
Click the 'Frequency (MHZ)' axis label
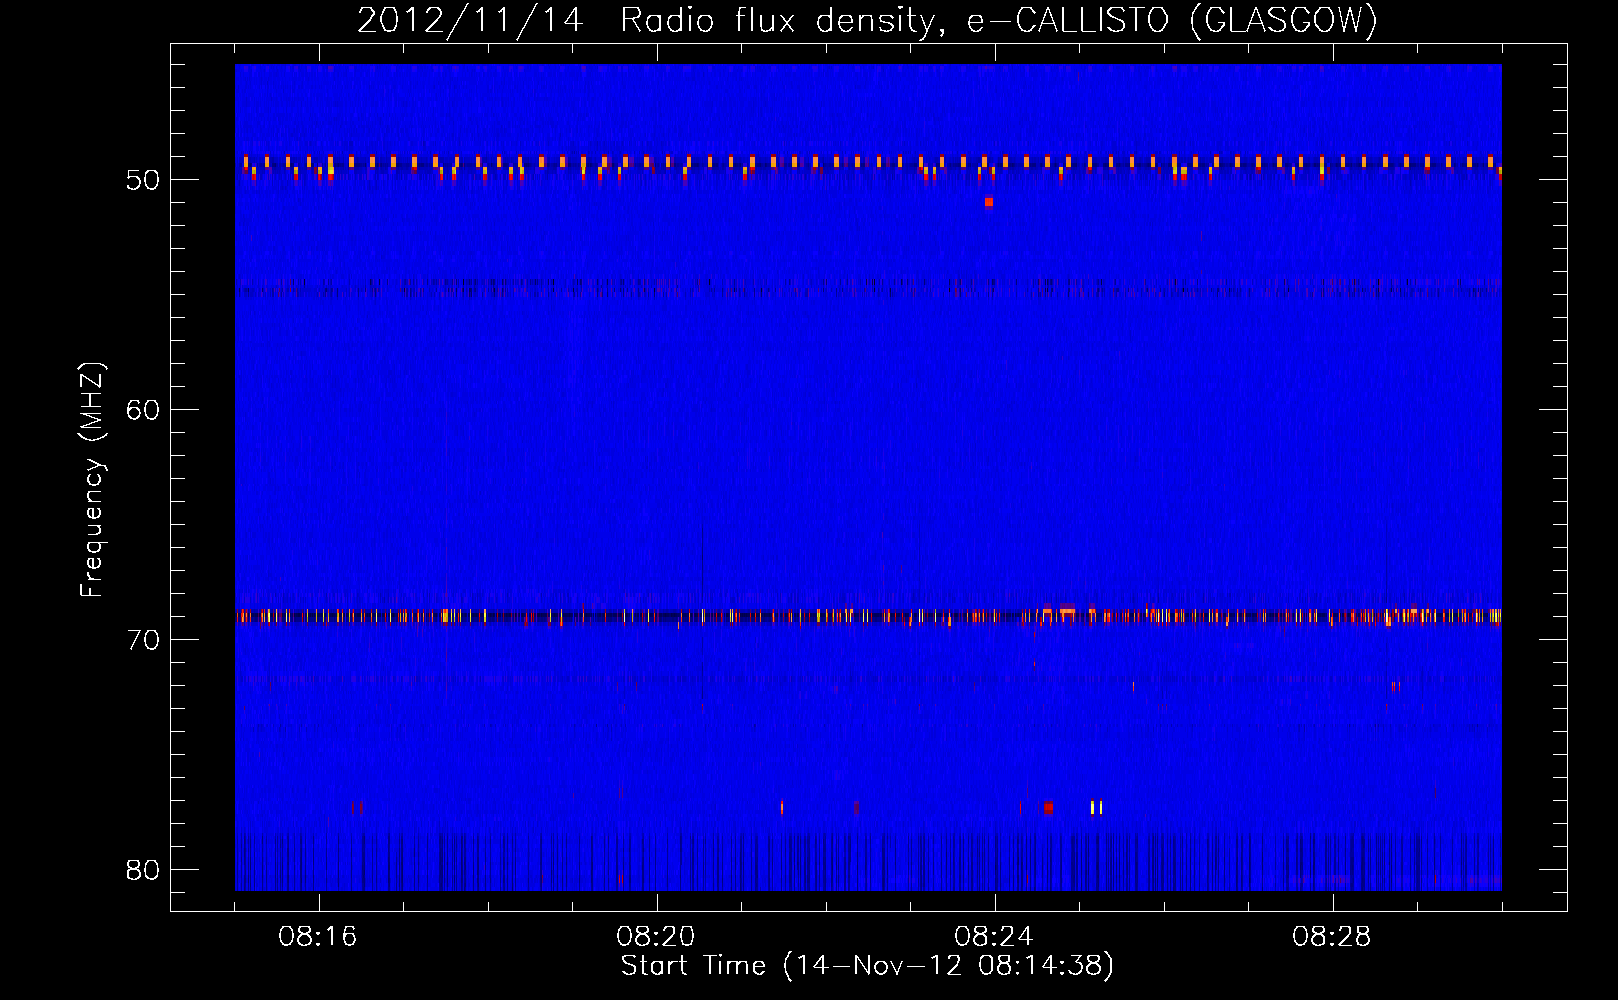(92, 480)
